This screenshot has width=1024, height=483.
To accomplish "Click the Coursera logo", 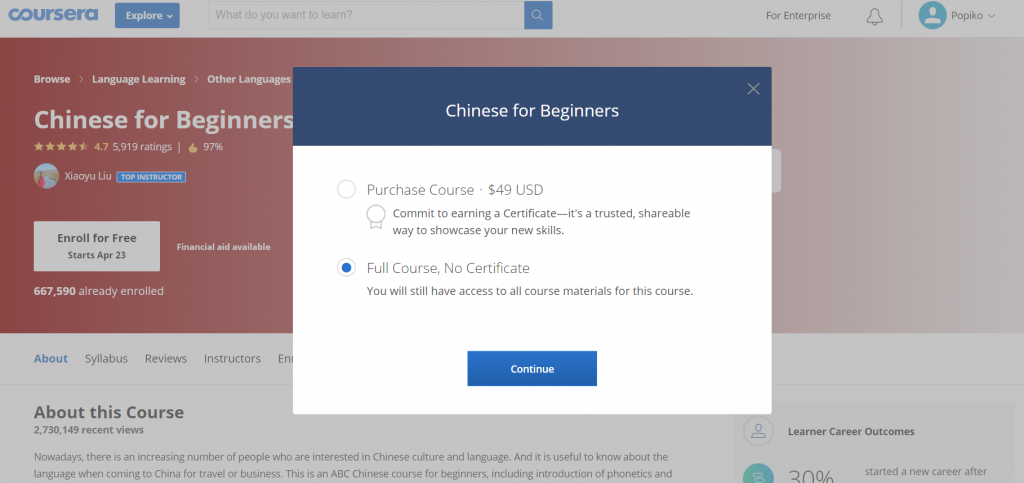I will point(54,14).
